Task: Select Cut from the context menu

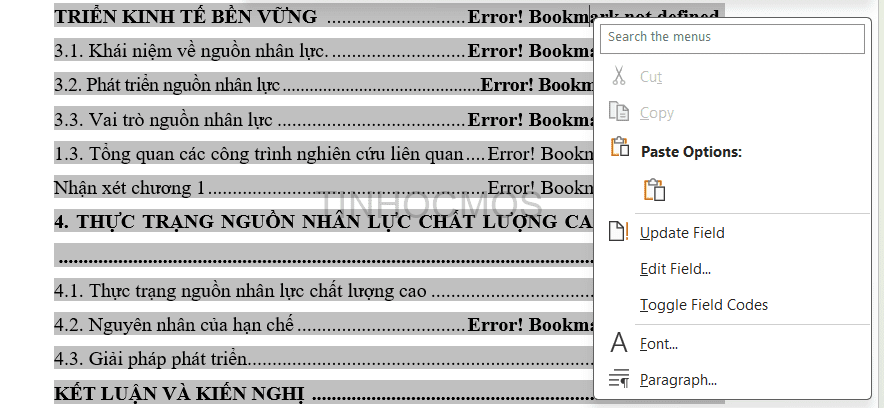Action: click(651, 77)
